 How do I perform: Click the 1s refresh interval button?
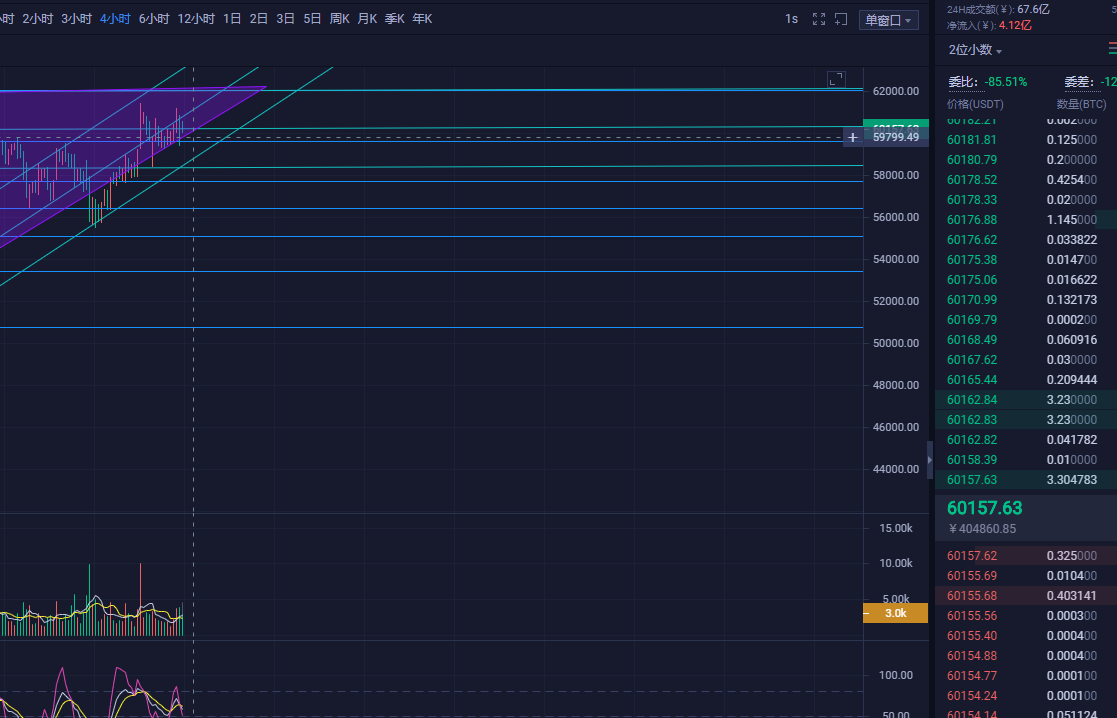[791, 19]
